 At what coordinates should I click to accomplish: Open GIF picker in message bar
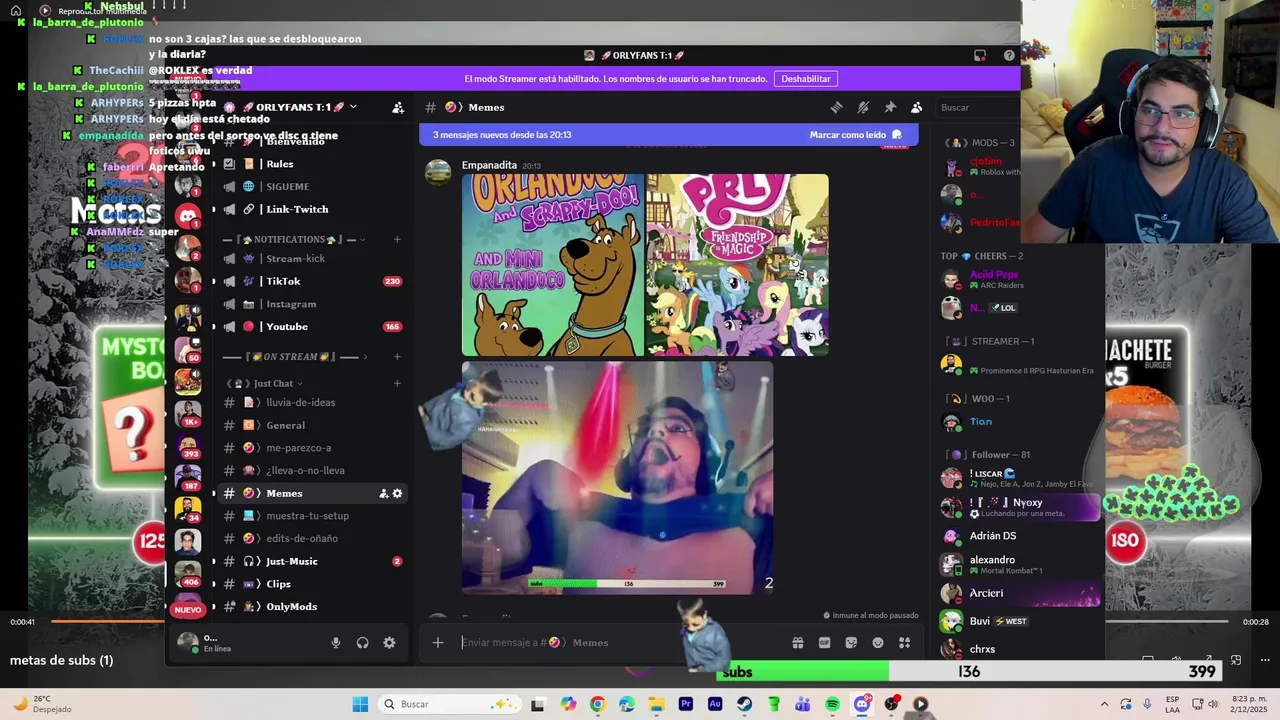coord(825,642)
